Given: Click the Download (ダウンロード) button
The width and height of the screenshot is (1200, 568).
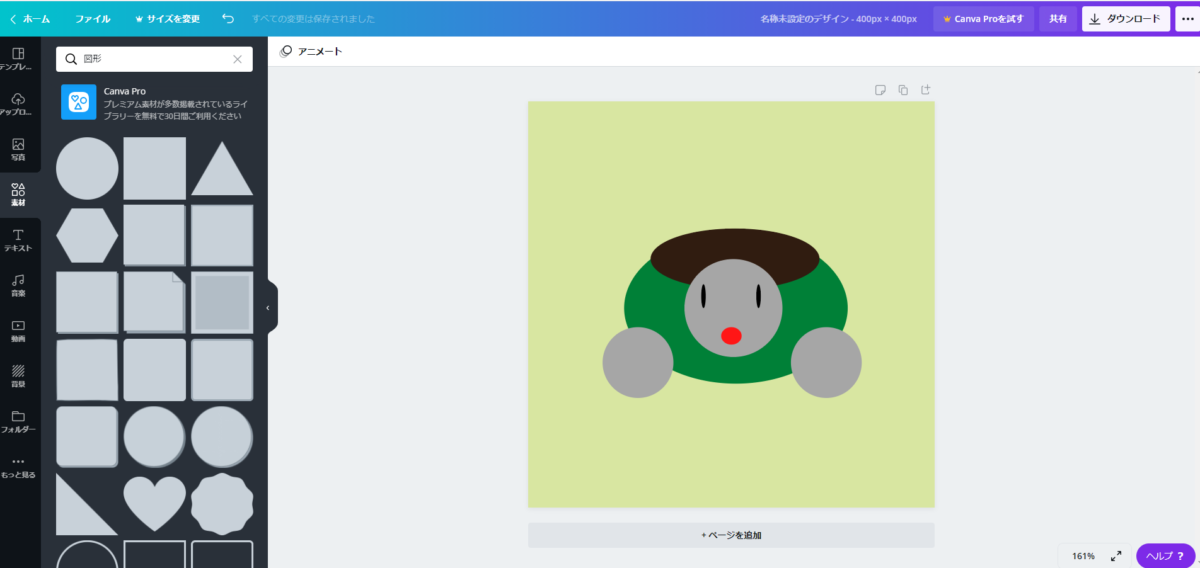Looking at the screenshot, I should (1126, 18).
